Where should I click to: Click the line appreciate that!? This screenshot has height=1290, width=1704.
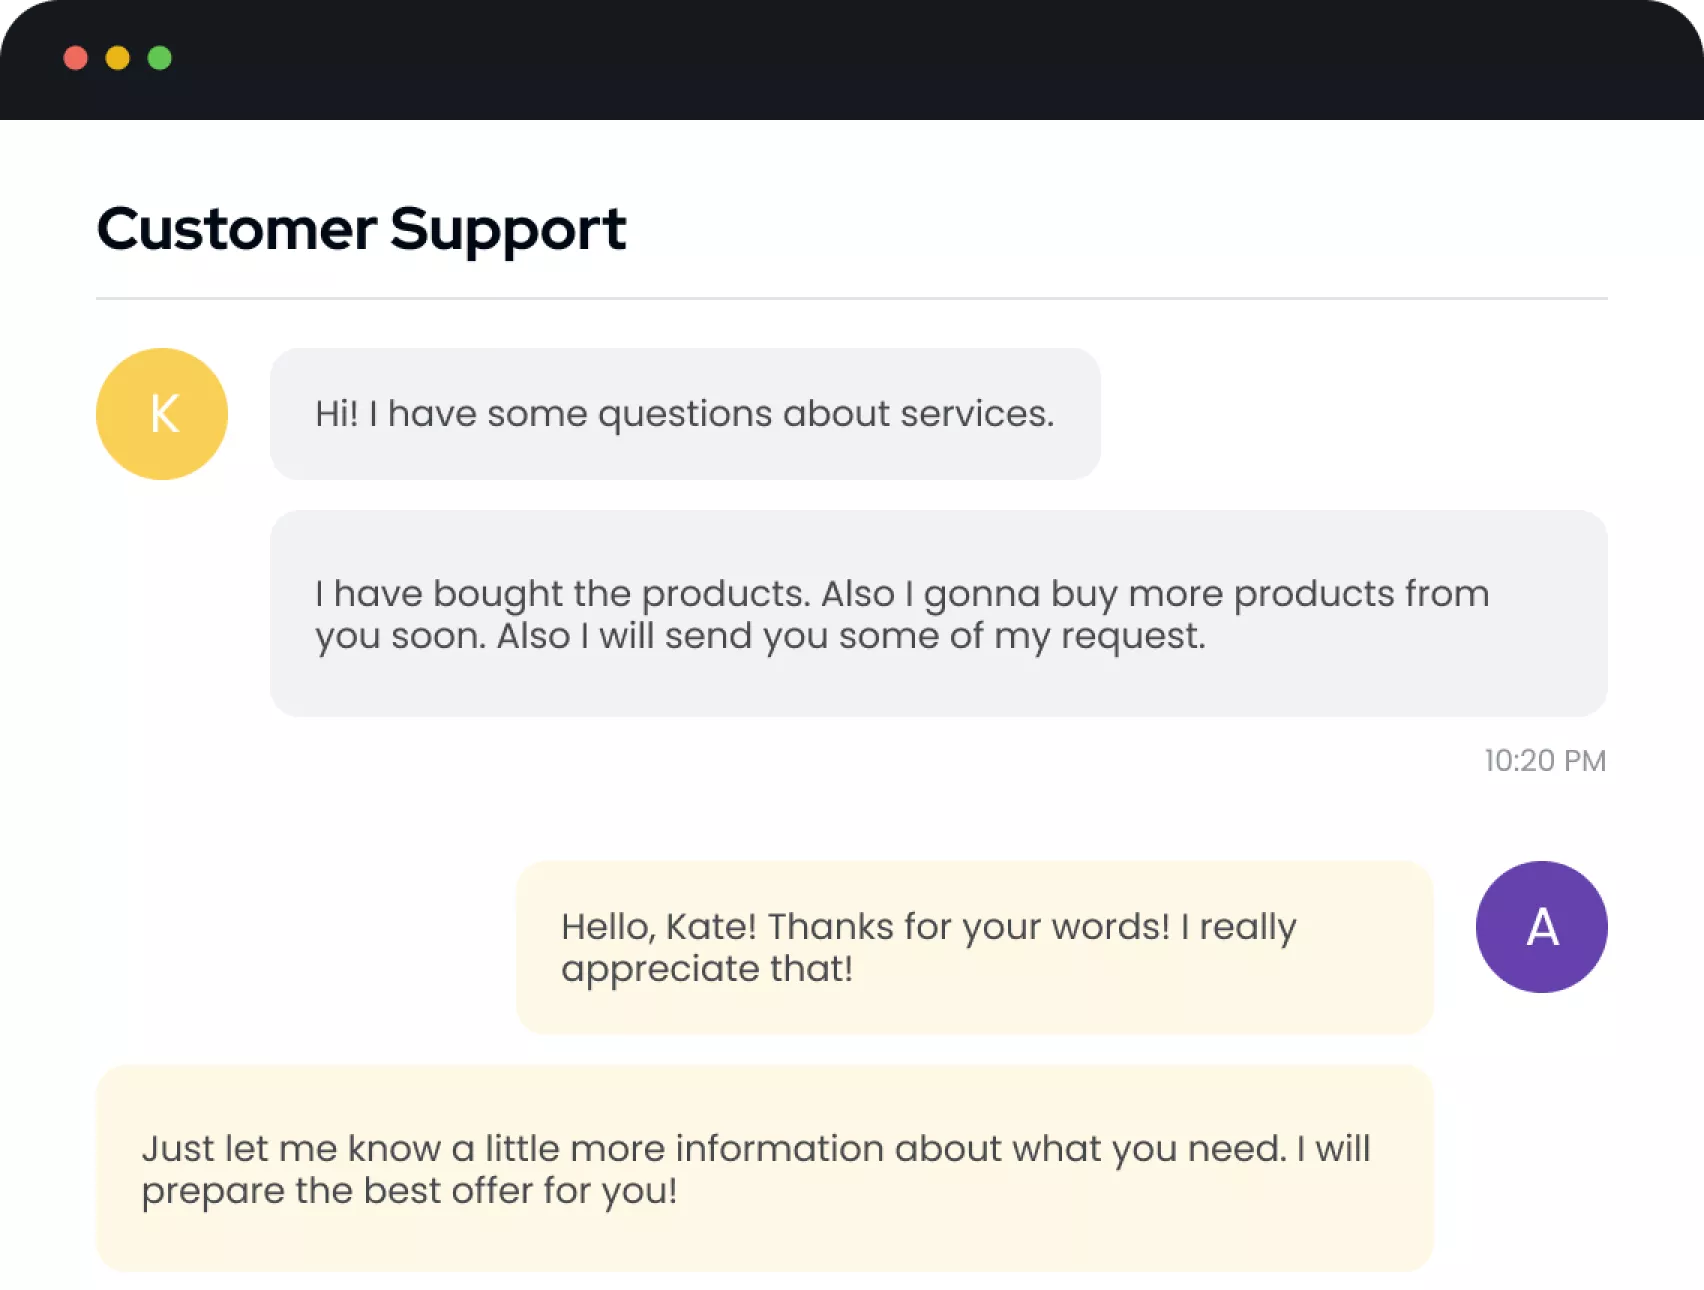click(707, 969)
